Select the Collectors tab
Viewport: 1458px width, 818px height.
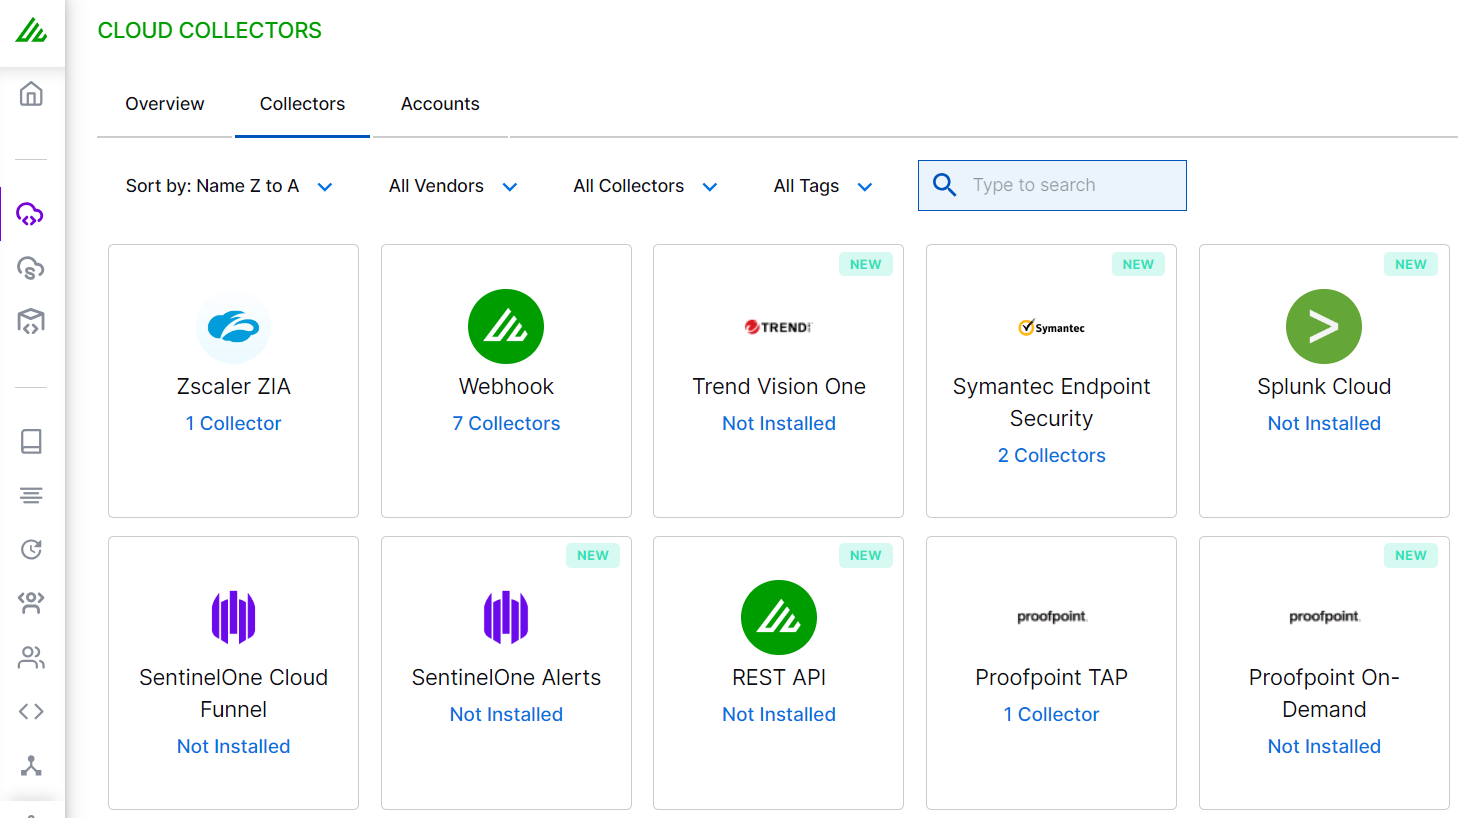302,104
